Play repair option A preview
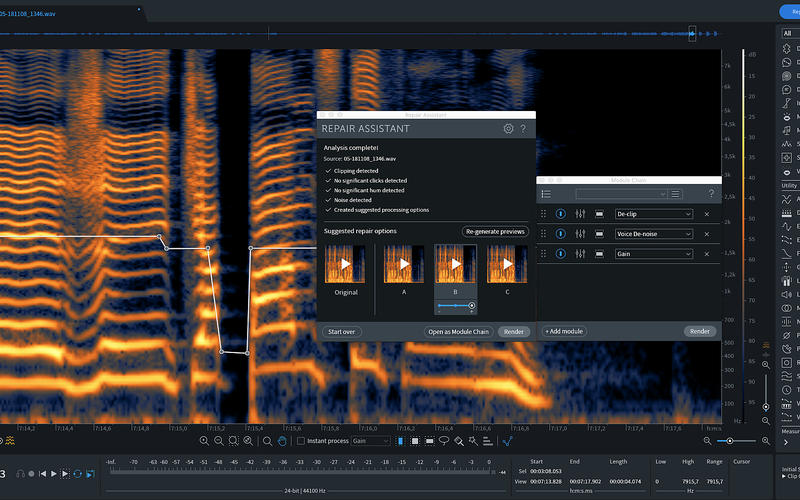 (x=404, y=264)
